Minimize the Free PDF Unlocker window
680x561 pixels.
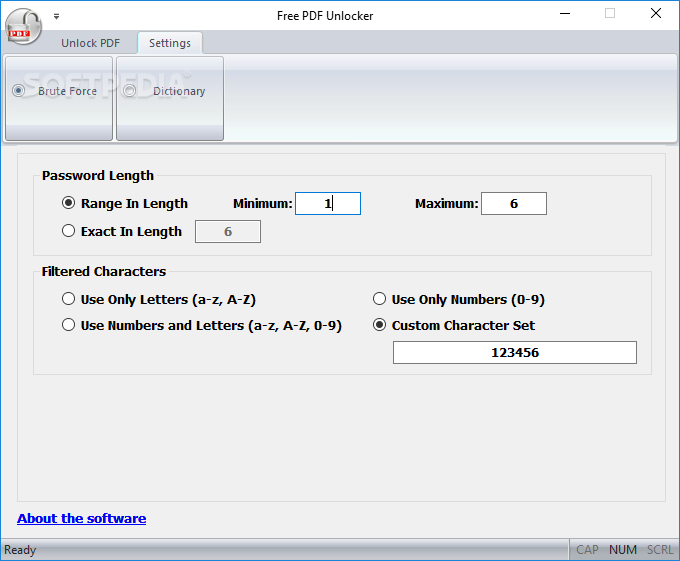click(565, 13)
